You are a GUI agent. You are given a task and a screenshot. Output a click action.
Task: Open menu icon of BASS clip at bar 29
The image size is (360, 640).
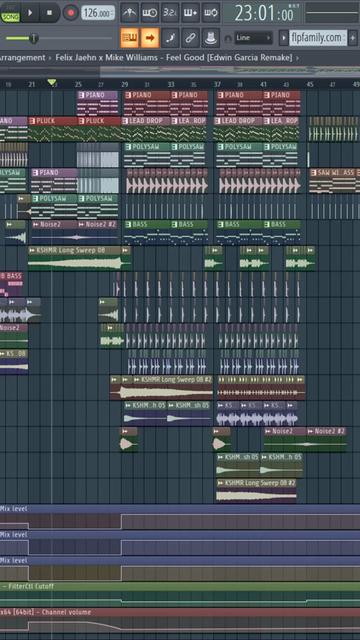128,224
